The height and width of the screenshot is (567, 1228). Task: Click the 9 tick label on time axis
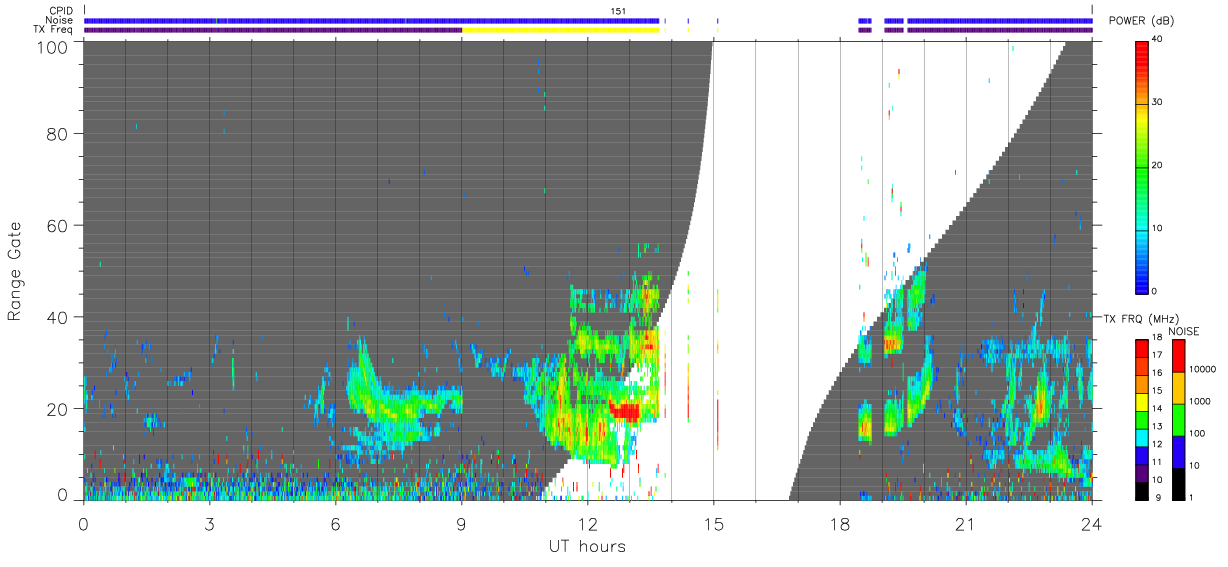tap(461, 524)
